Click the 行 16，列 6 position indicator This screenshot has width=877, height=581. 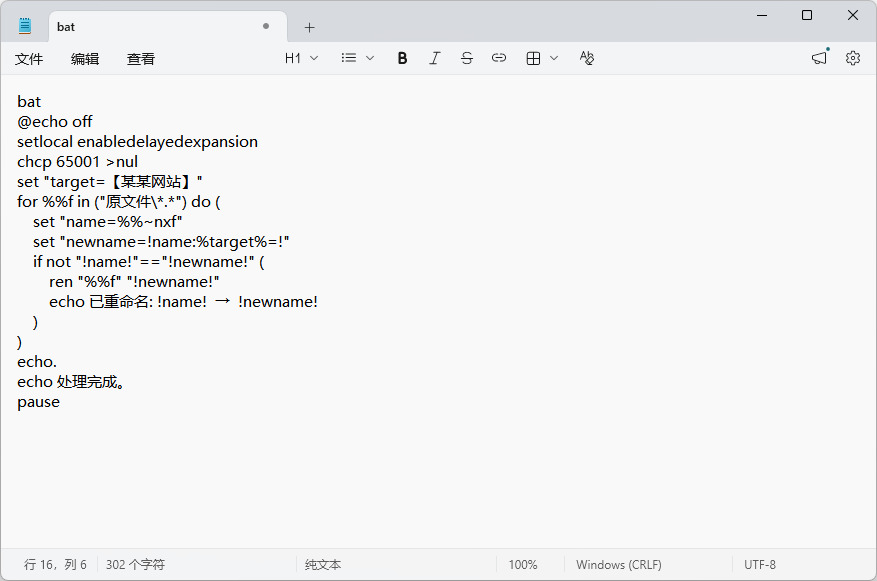(55, 565)
